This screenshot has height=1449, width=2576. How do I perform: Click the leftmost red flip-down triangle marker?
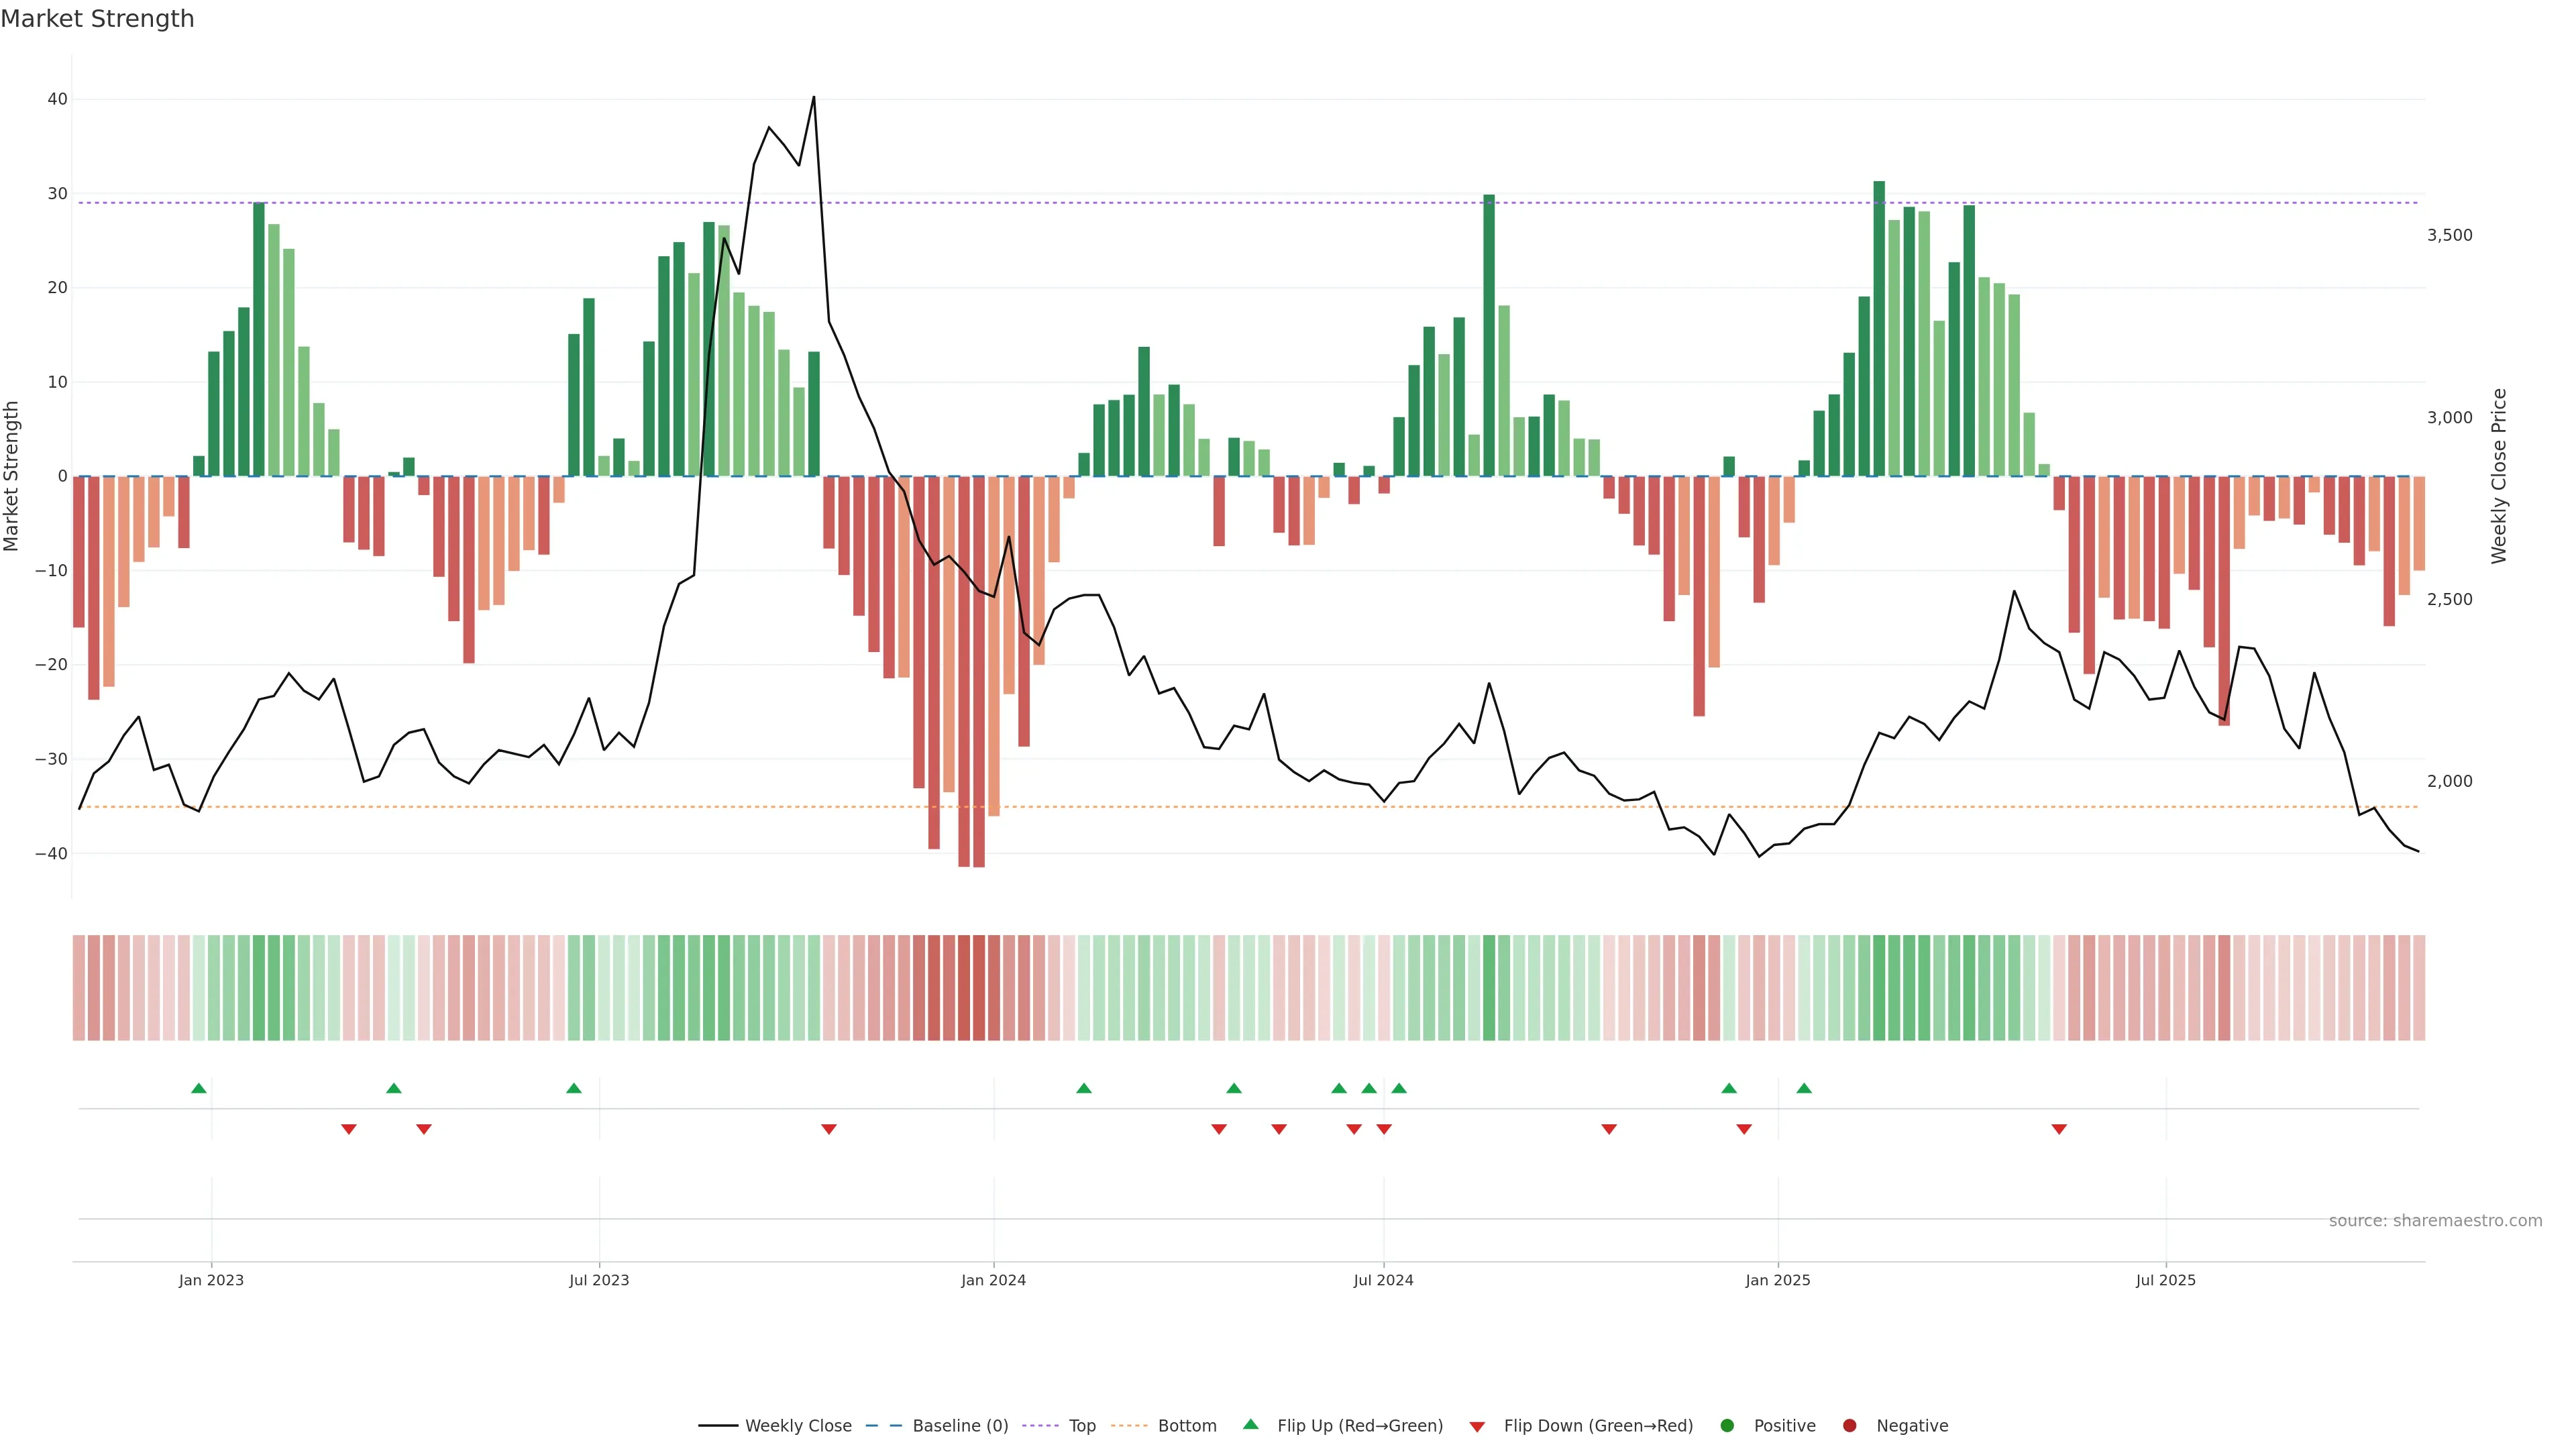click(x=348, y=1129)
